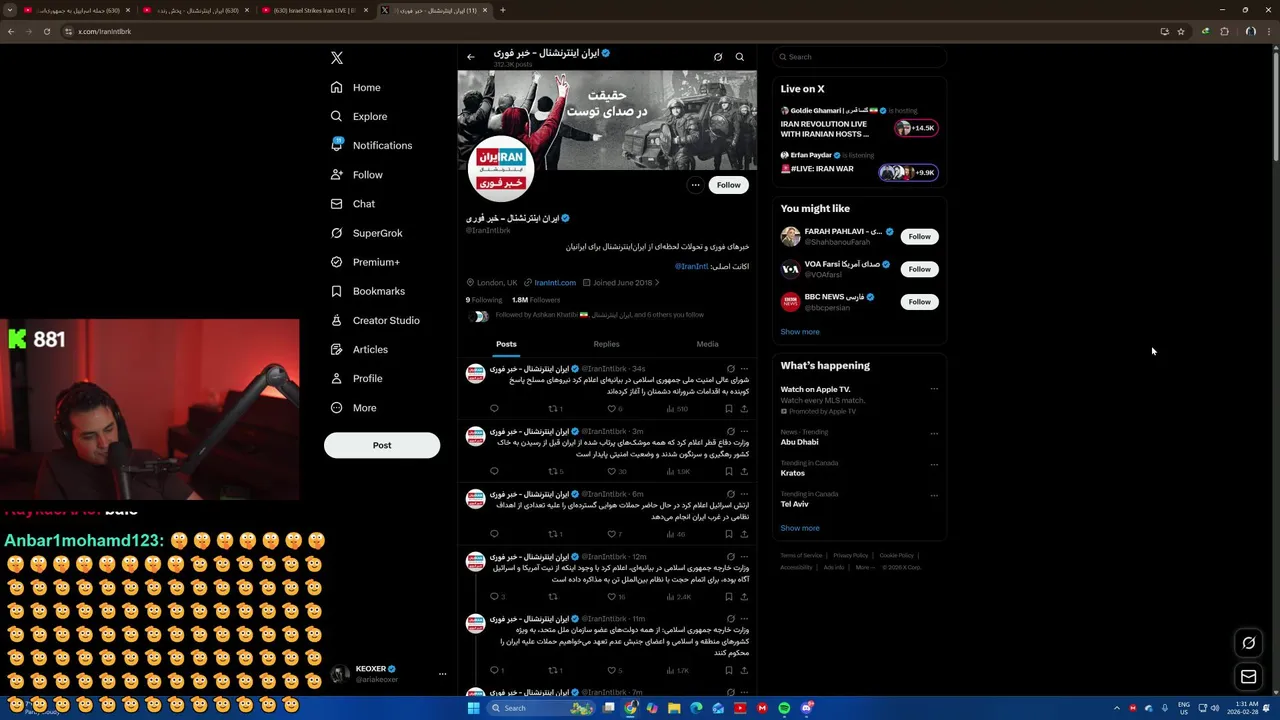Click the Articles sidebar icon
Viewport: 1280px width, 720px height.
(x=337, y=349)
